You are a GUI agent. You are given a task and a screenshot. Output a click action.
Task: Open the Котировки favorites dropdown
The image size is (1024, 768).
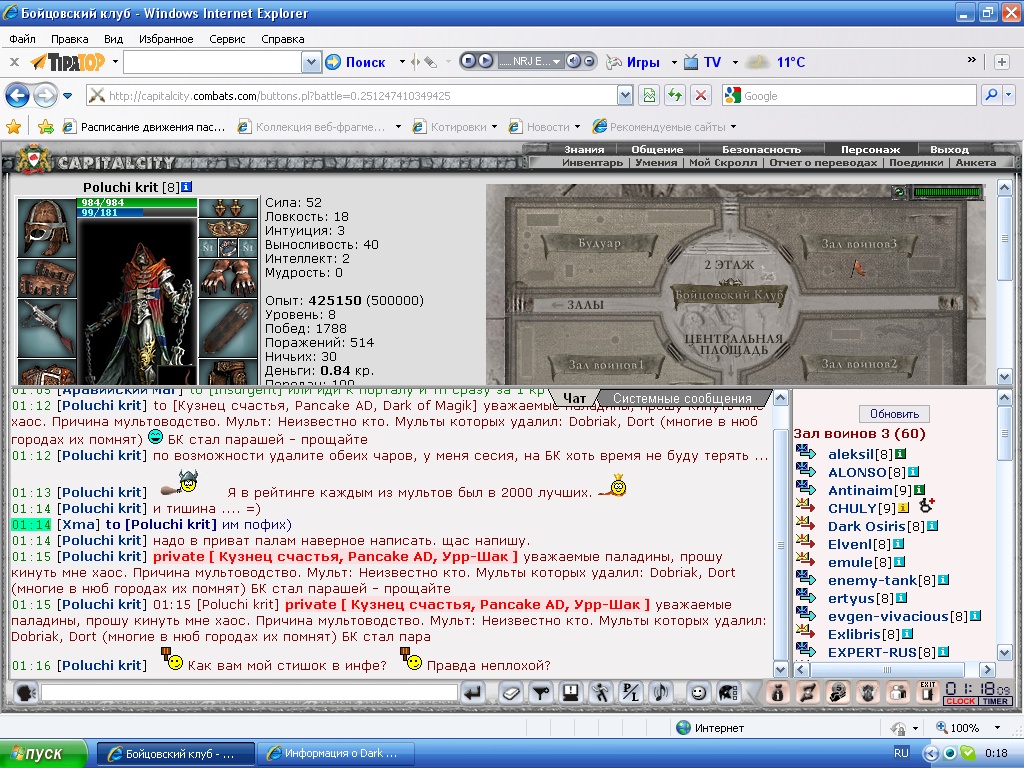[494, 127]
